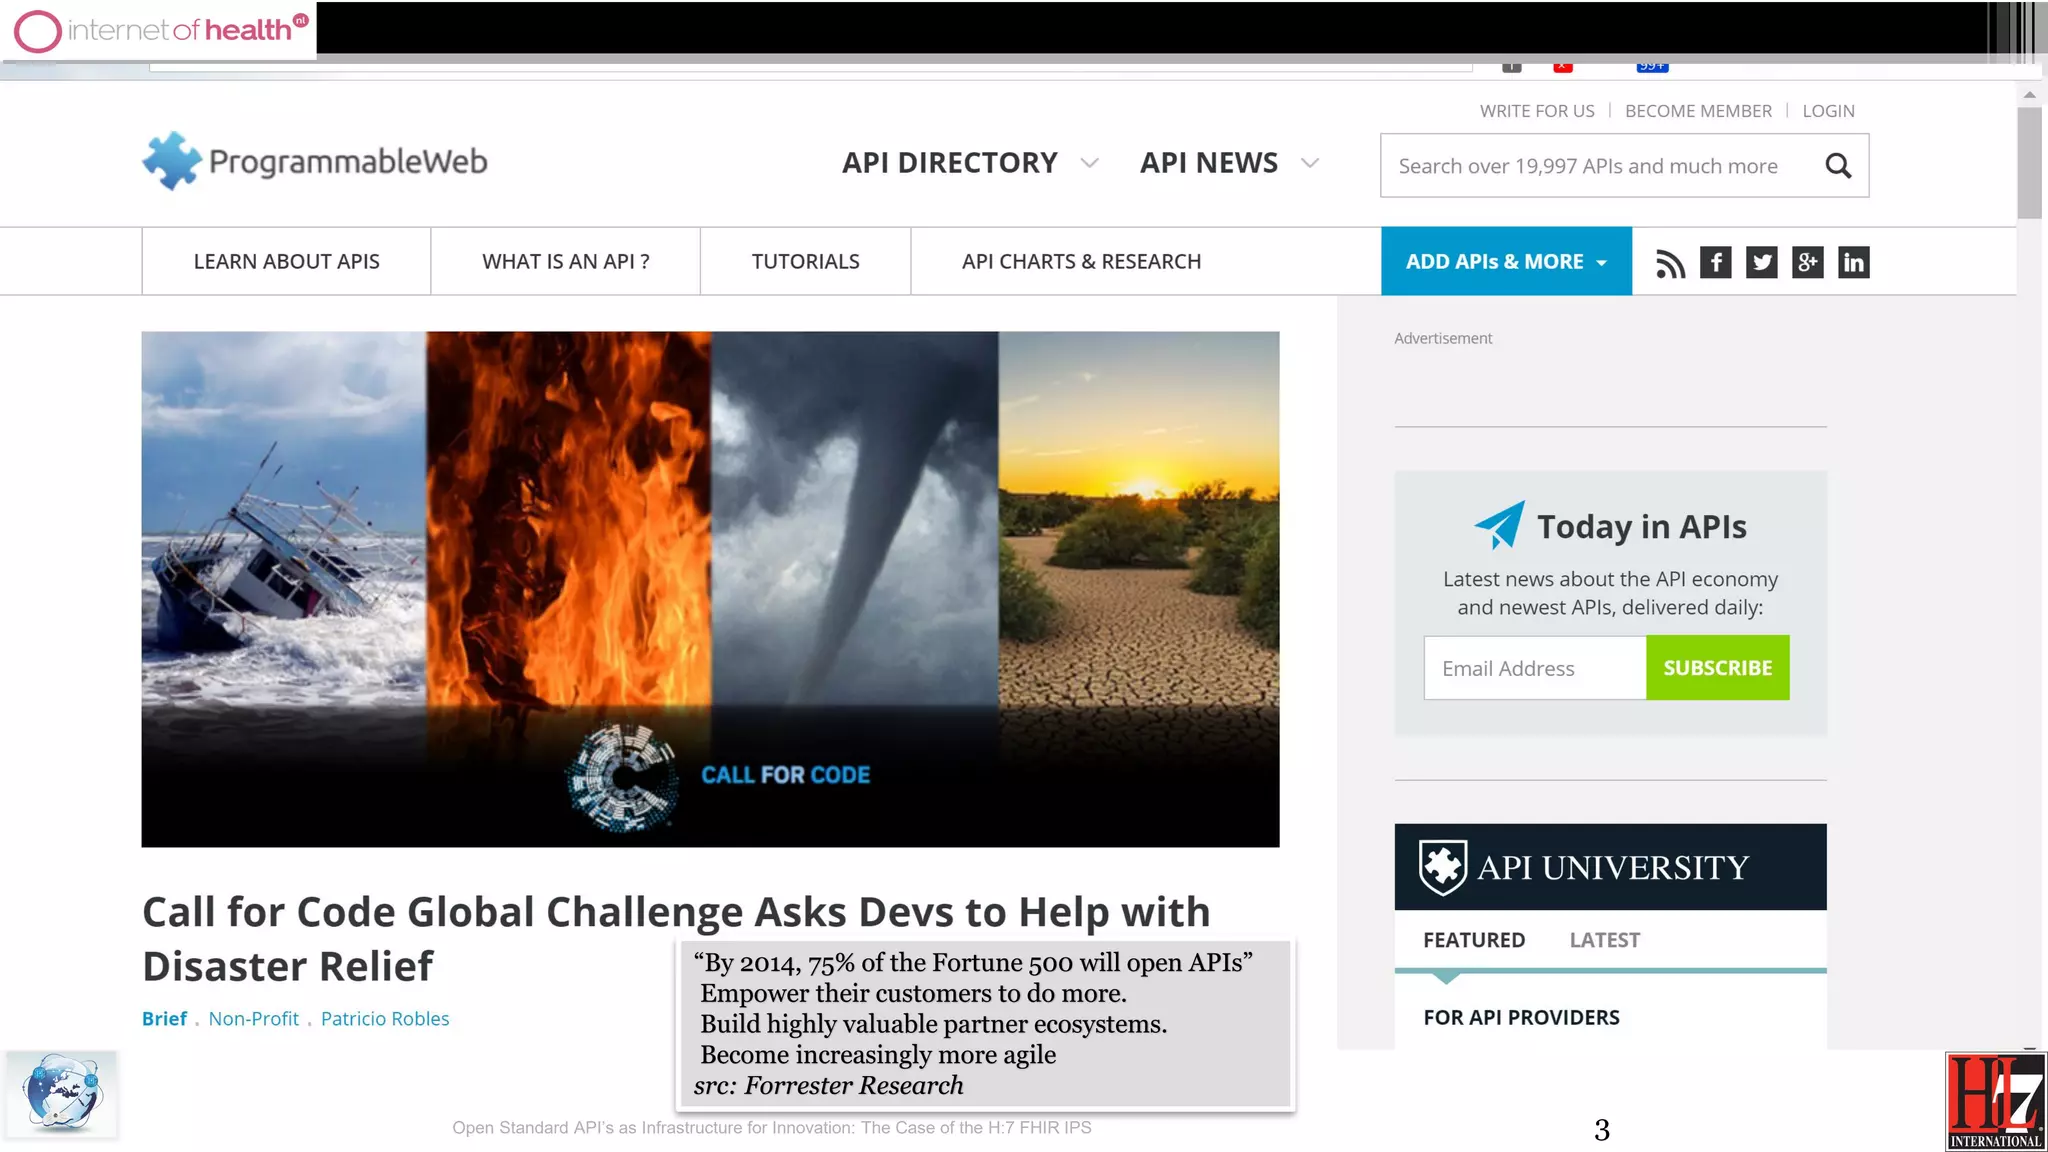Open the Facebook social icon

tap(1716, 263)
